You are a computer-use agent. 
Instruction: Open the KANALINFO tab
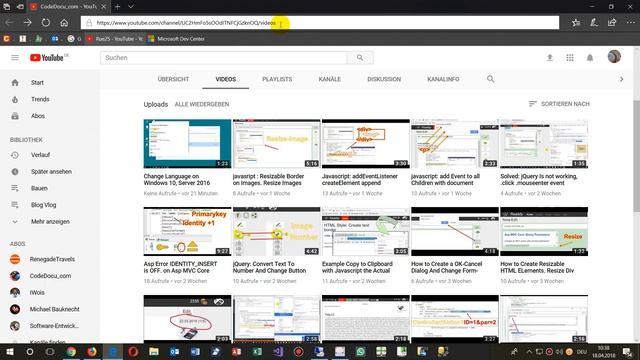point(443,79)
